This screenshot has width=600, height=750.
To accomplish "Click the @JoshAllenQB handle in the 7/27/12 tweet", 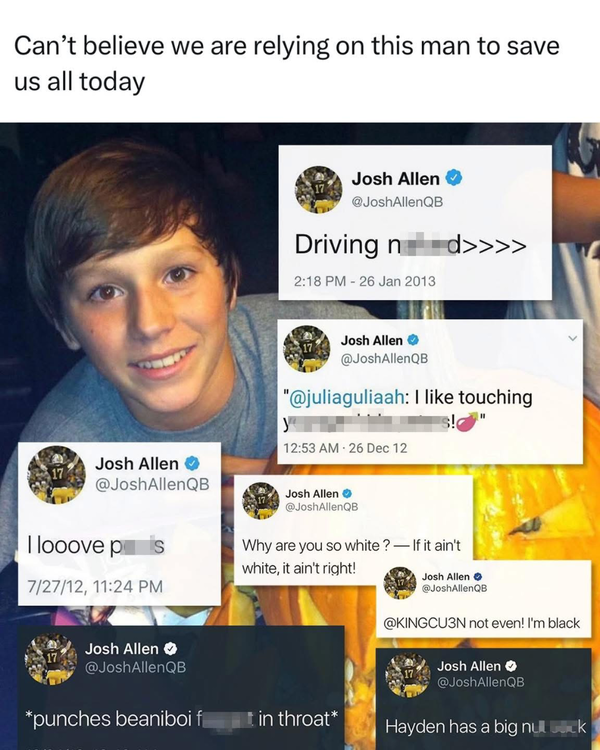I will 152,484.
